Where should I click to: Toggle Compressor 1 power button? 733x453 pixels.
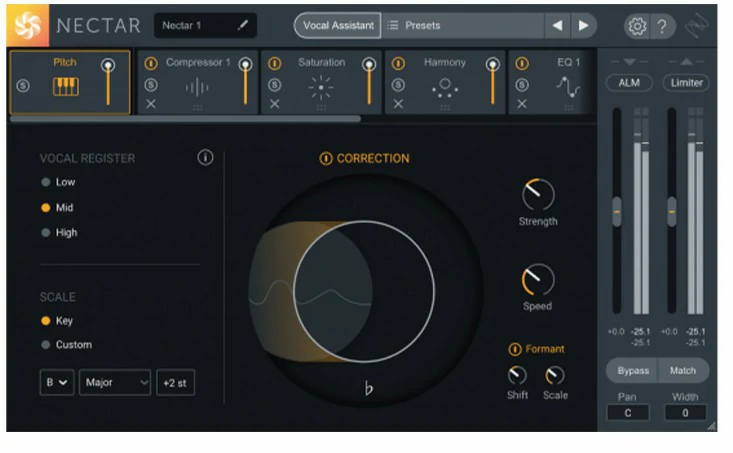pyautogui.click(x=151, y=63)
